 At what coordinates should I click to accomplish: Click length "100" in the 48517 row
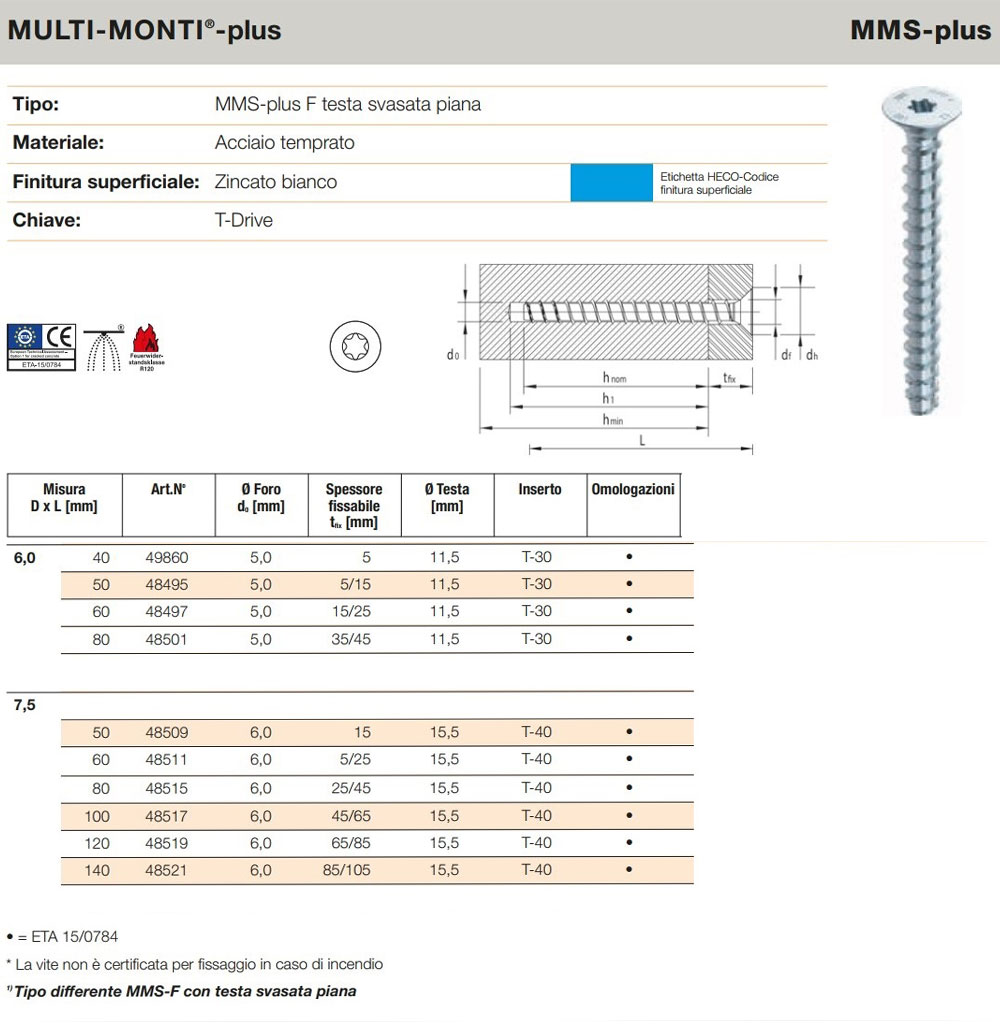point(97,816)
